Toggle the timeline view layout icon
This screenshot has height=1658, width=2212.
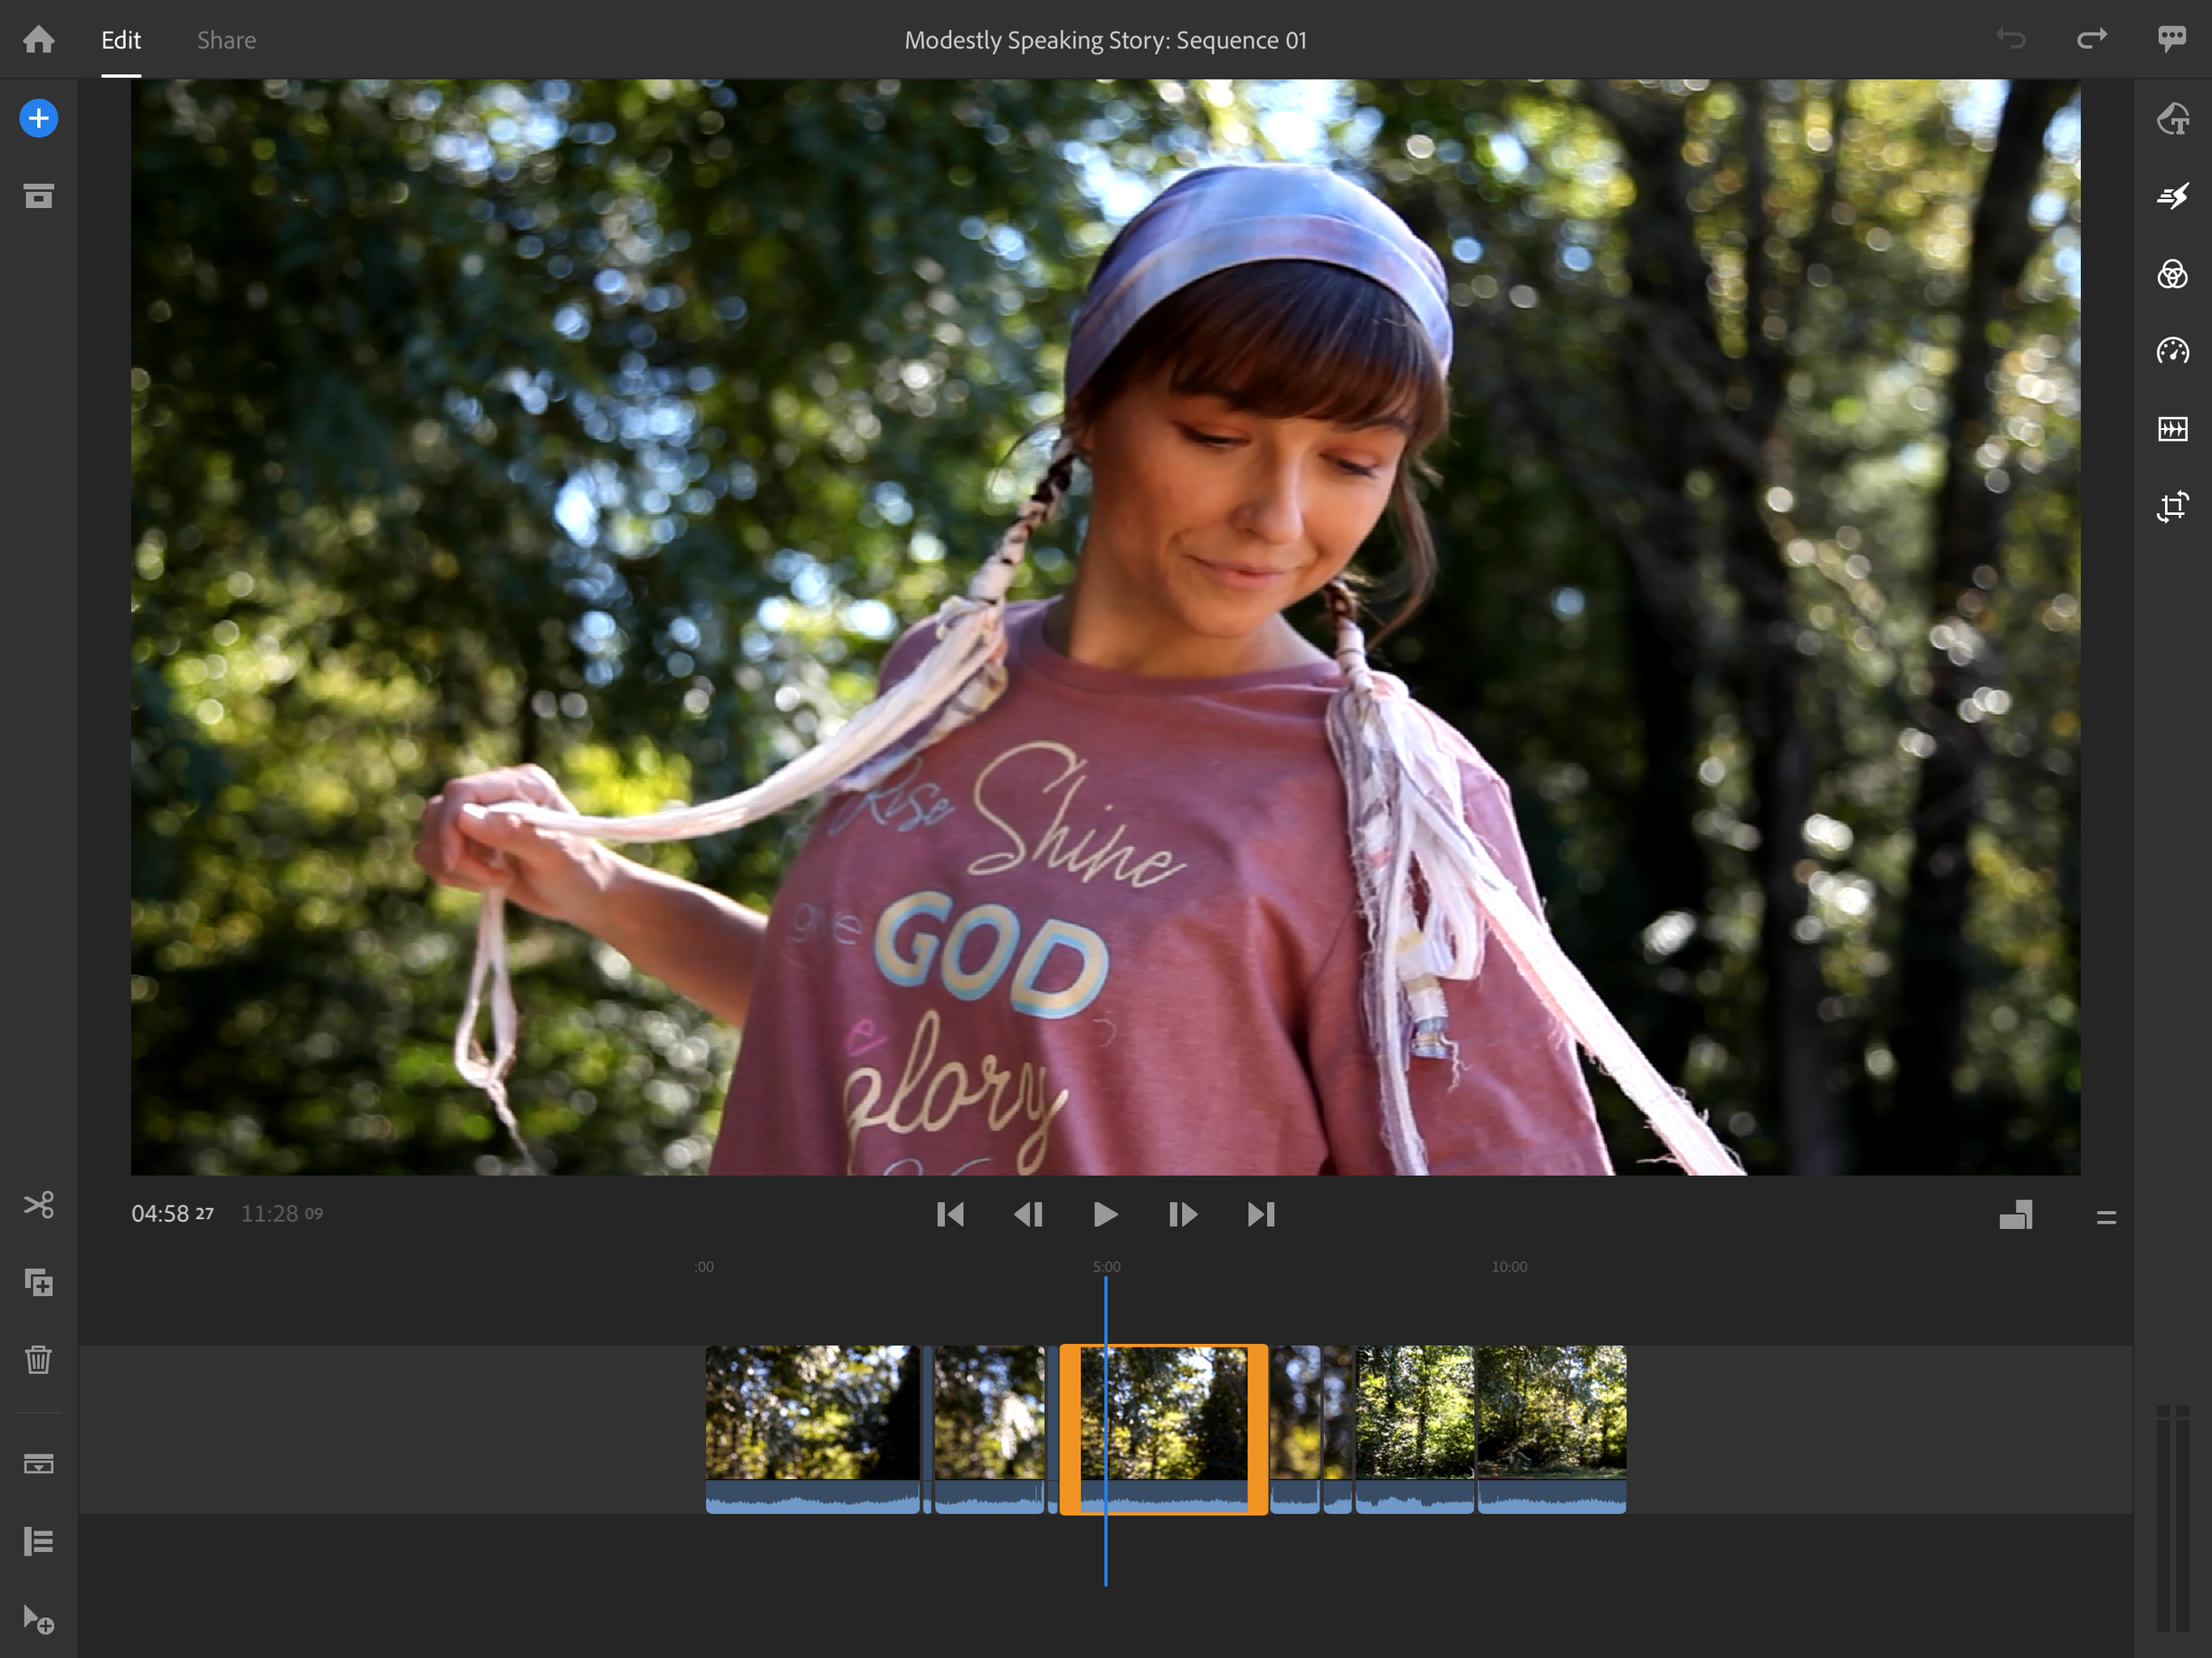(x=2016, y=1215)
